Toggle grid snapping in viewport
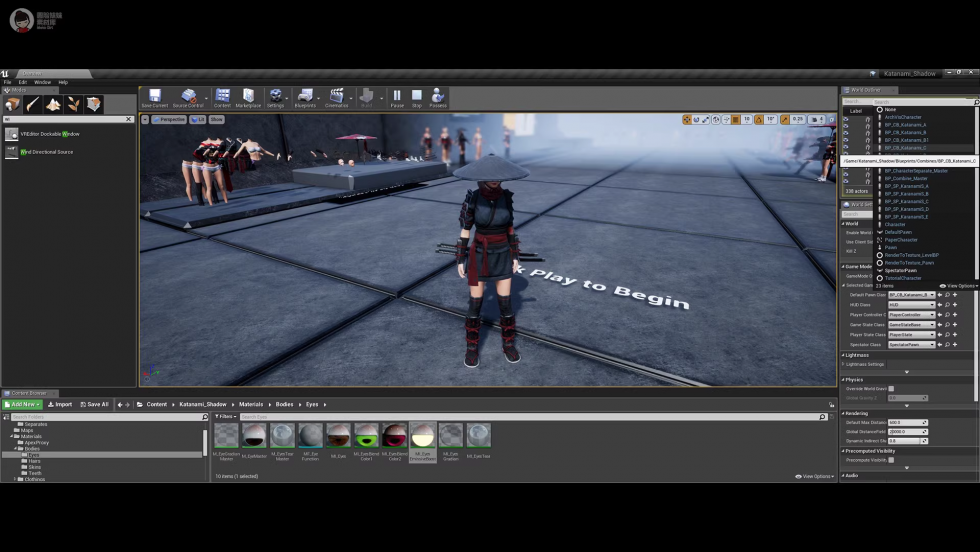Screen dimensions: 980x552 (x=736, y=119)
